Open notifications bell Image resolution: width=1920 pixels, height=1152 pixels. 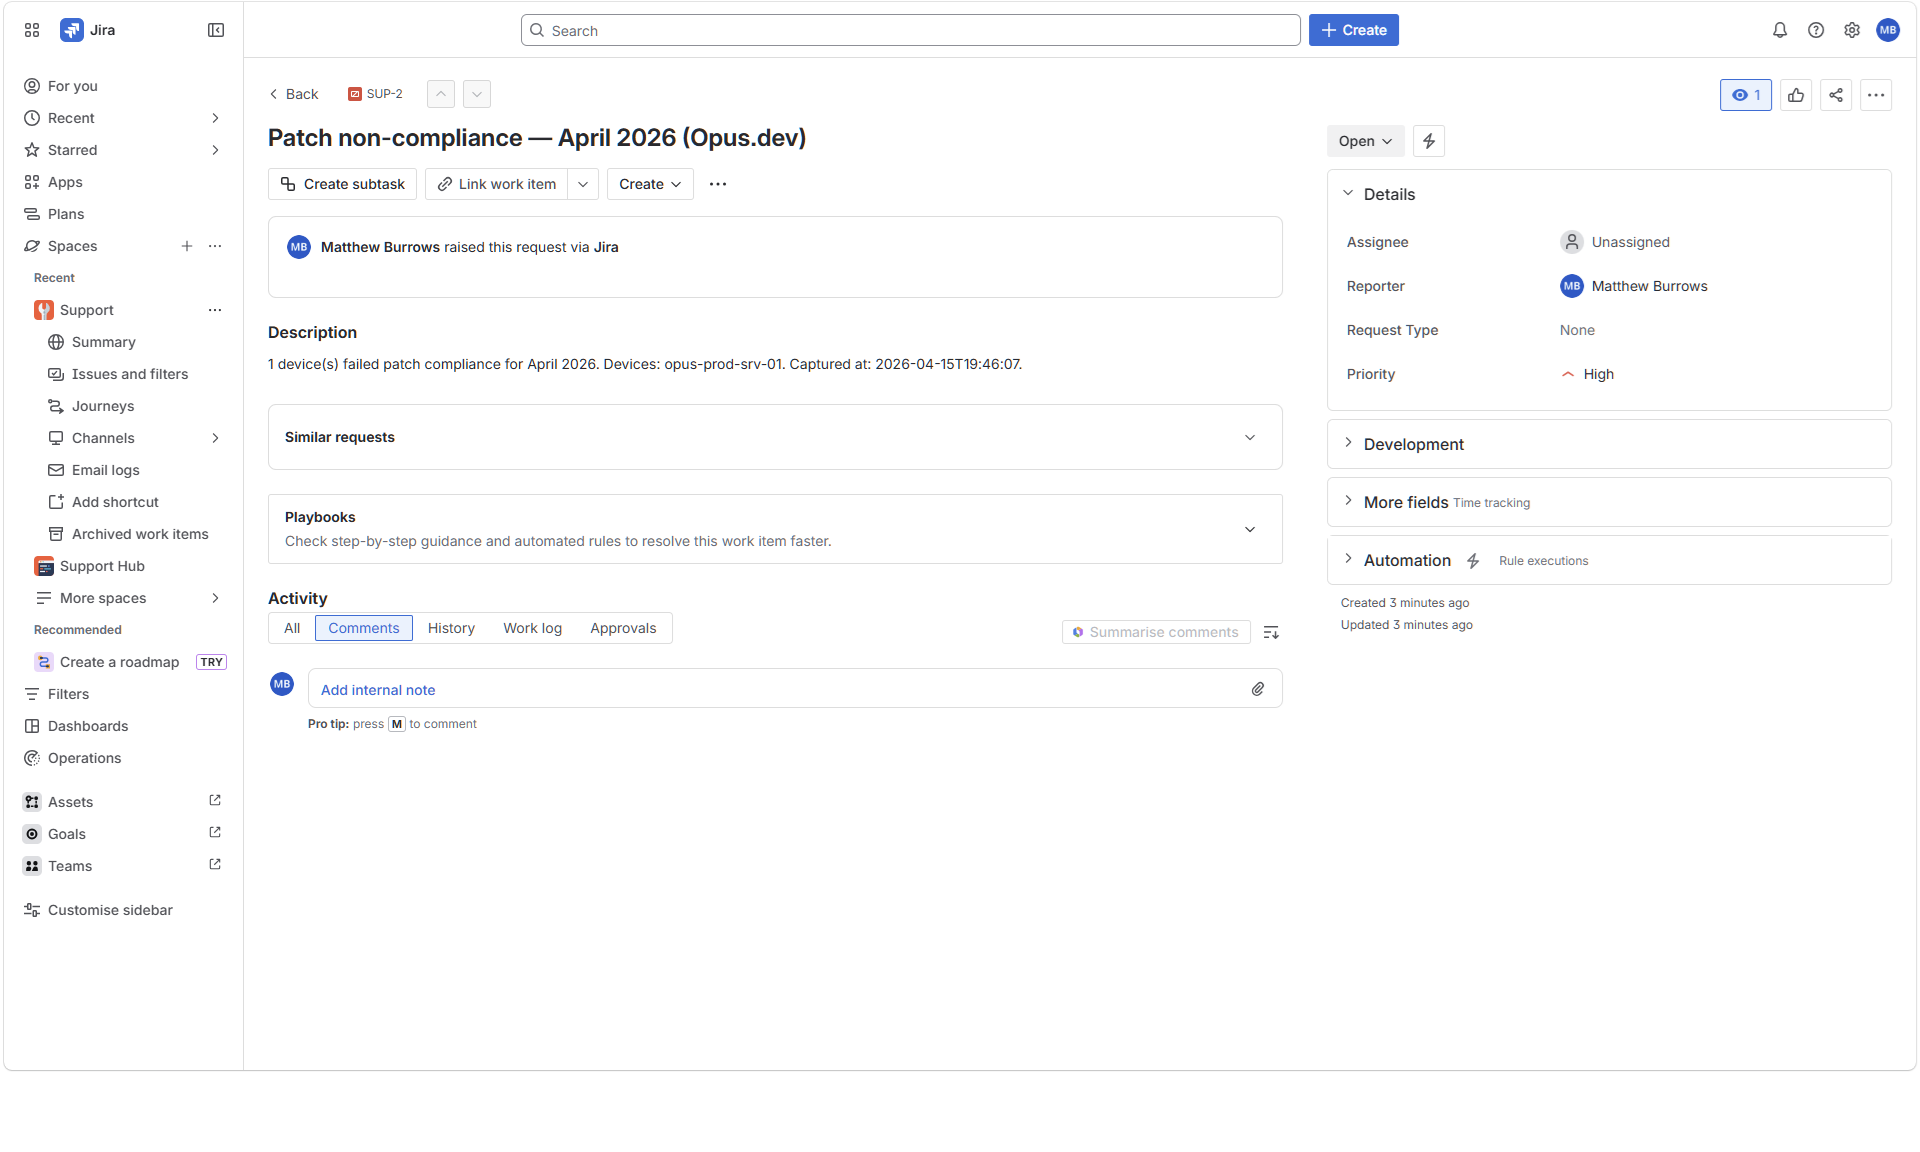1780,30
